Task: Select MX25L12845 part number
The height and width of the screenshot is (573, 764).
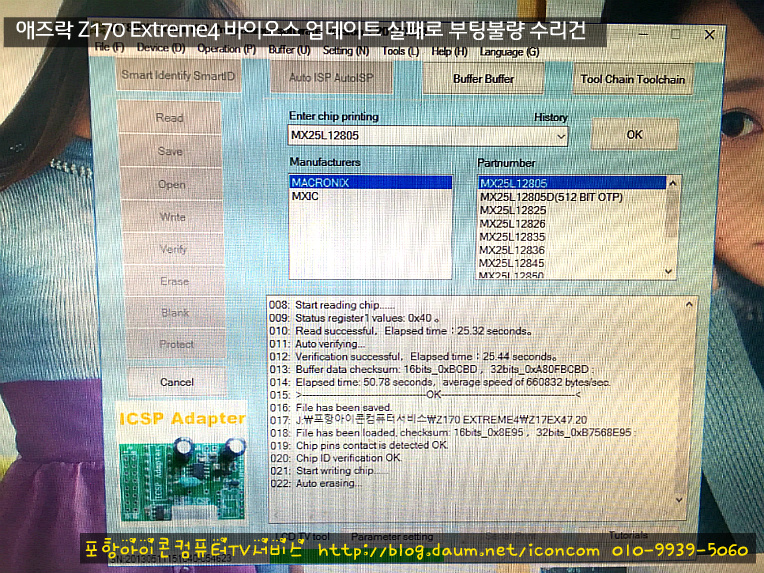Action: 572,263
